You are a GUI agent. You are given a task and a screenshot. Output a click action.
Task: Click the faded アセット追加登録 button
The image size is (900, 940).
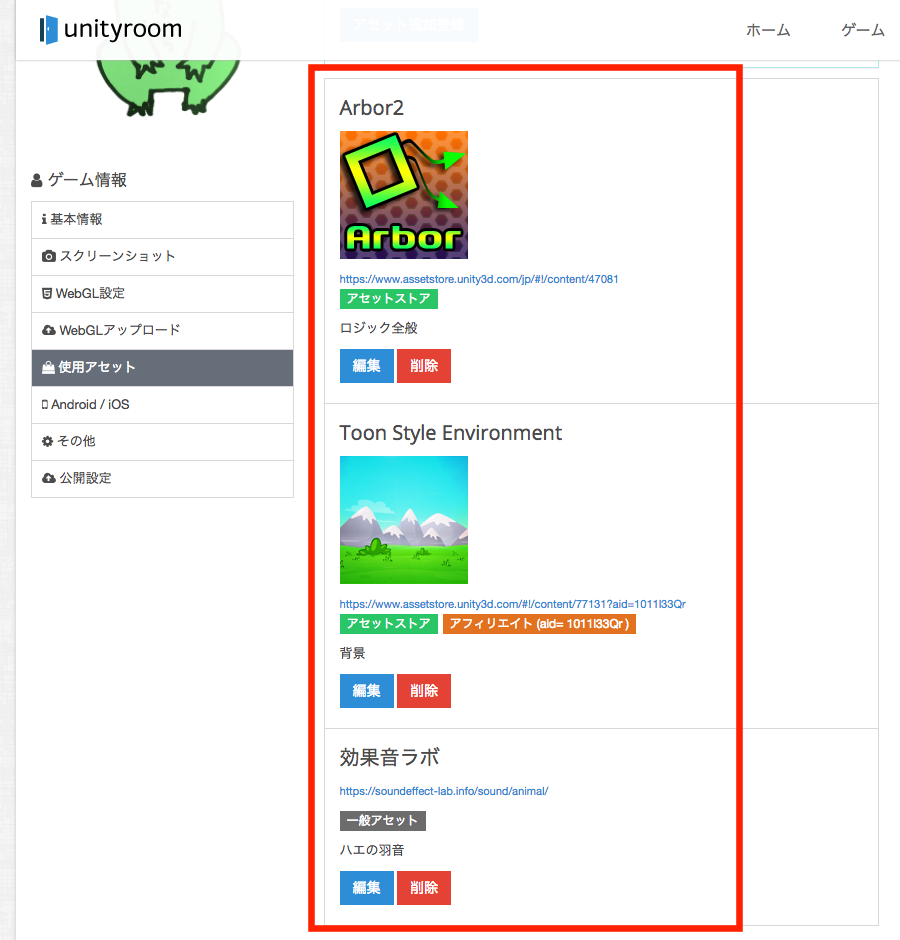pyautogui.click(x=408, y=25)
